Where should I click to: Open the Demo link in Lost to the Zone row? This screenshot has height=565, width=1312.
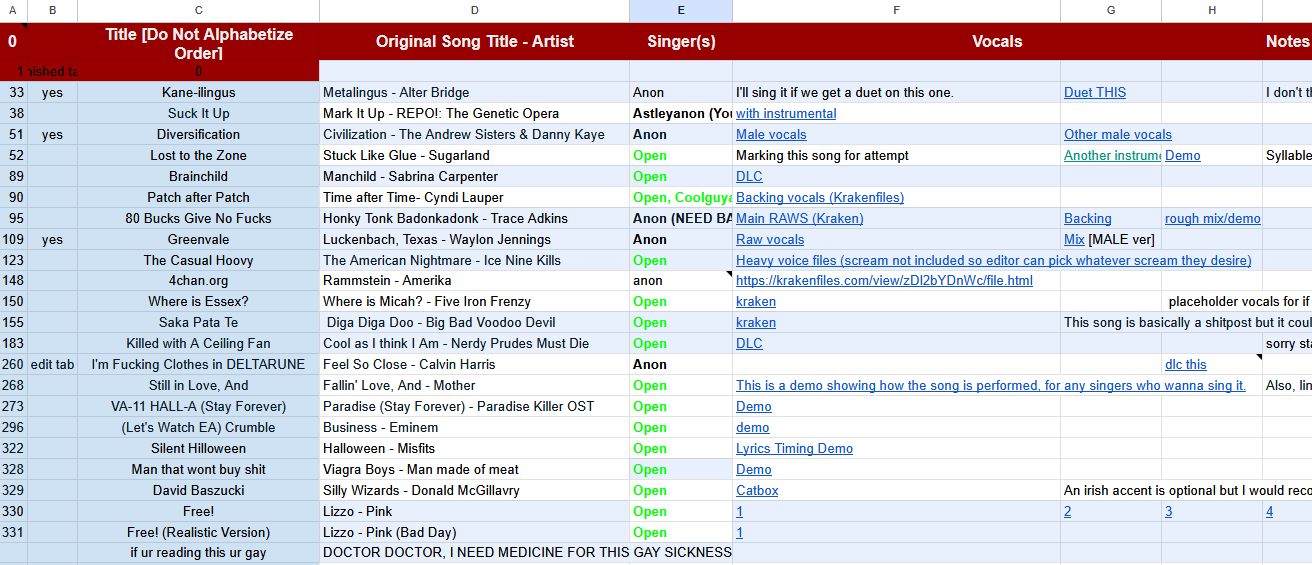click(x=1183, y=155)
